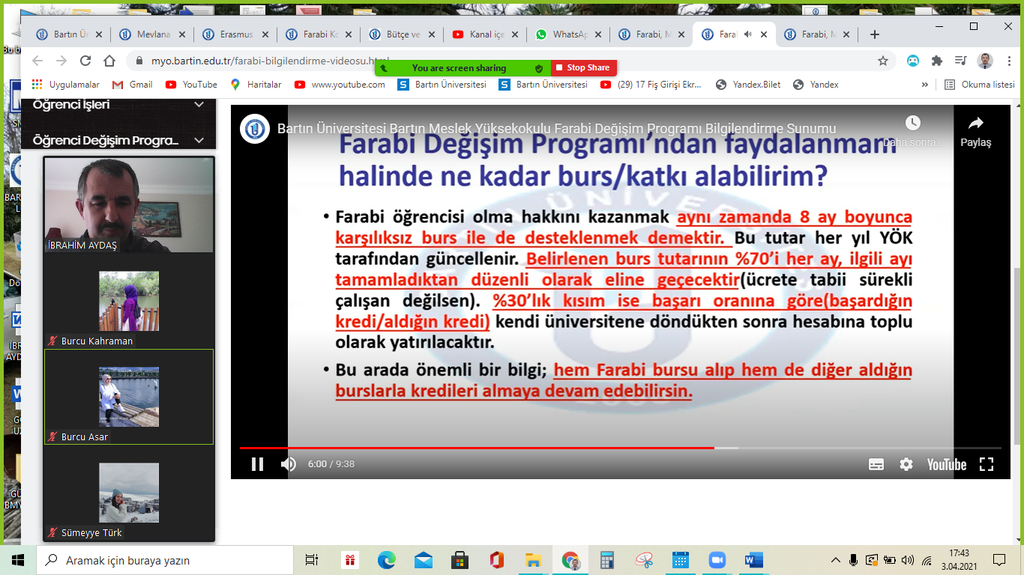Close the Mevlana tab
This screenshot has height=575, width=1024.
pos(182,35)
